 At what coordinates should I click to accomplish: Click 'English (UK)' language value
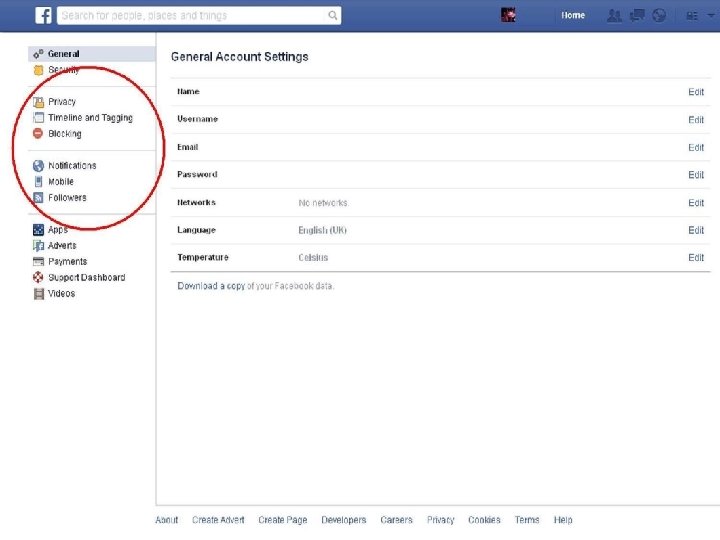322,230
